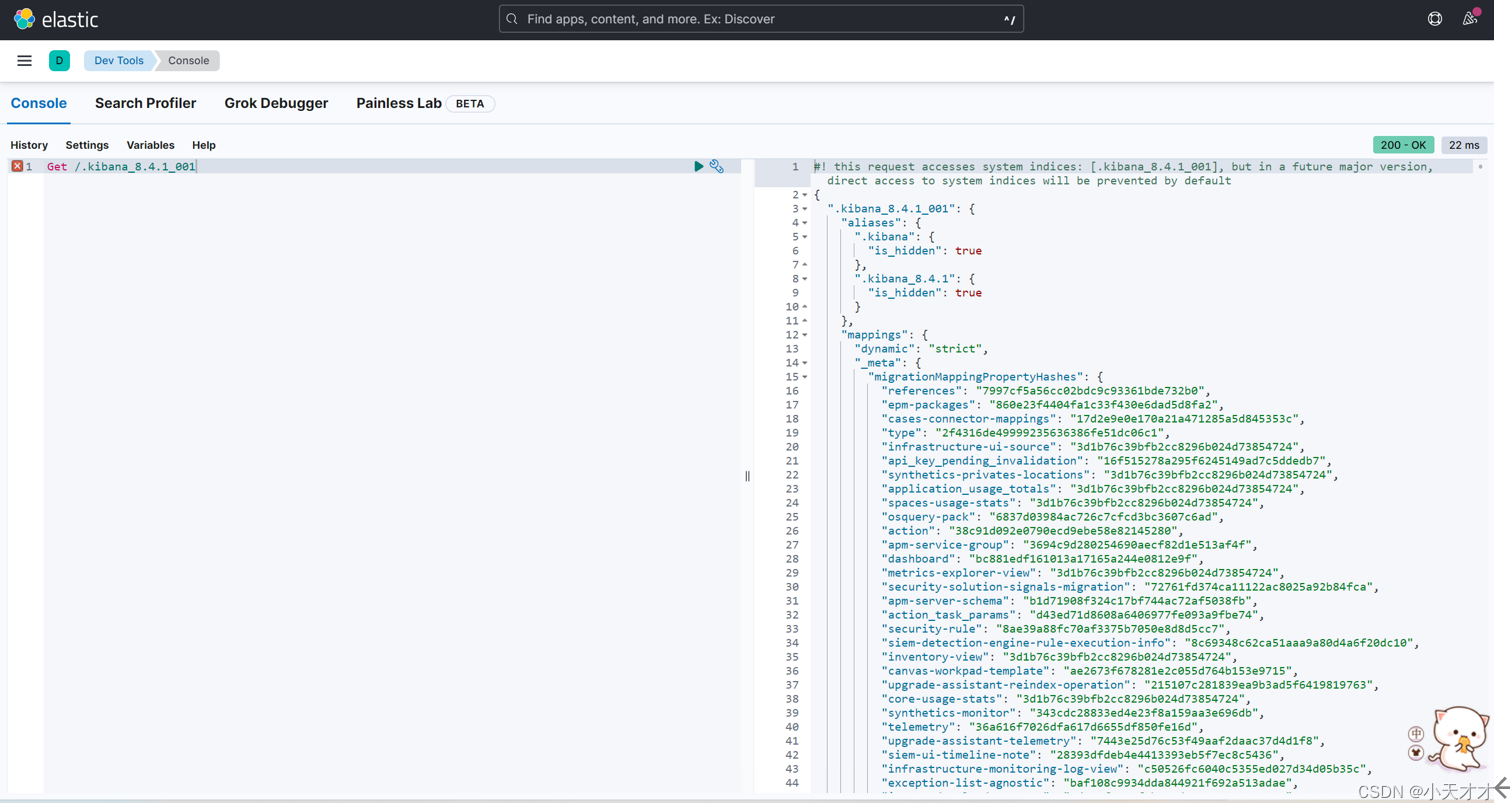Click the "synthetics-monitor" hash line
The width and height of the screenshot is (1510, 810).
click(x=1074, y=713)
